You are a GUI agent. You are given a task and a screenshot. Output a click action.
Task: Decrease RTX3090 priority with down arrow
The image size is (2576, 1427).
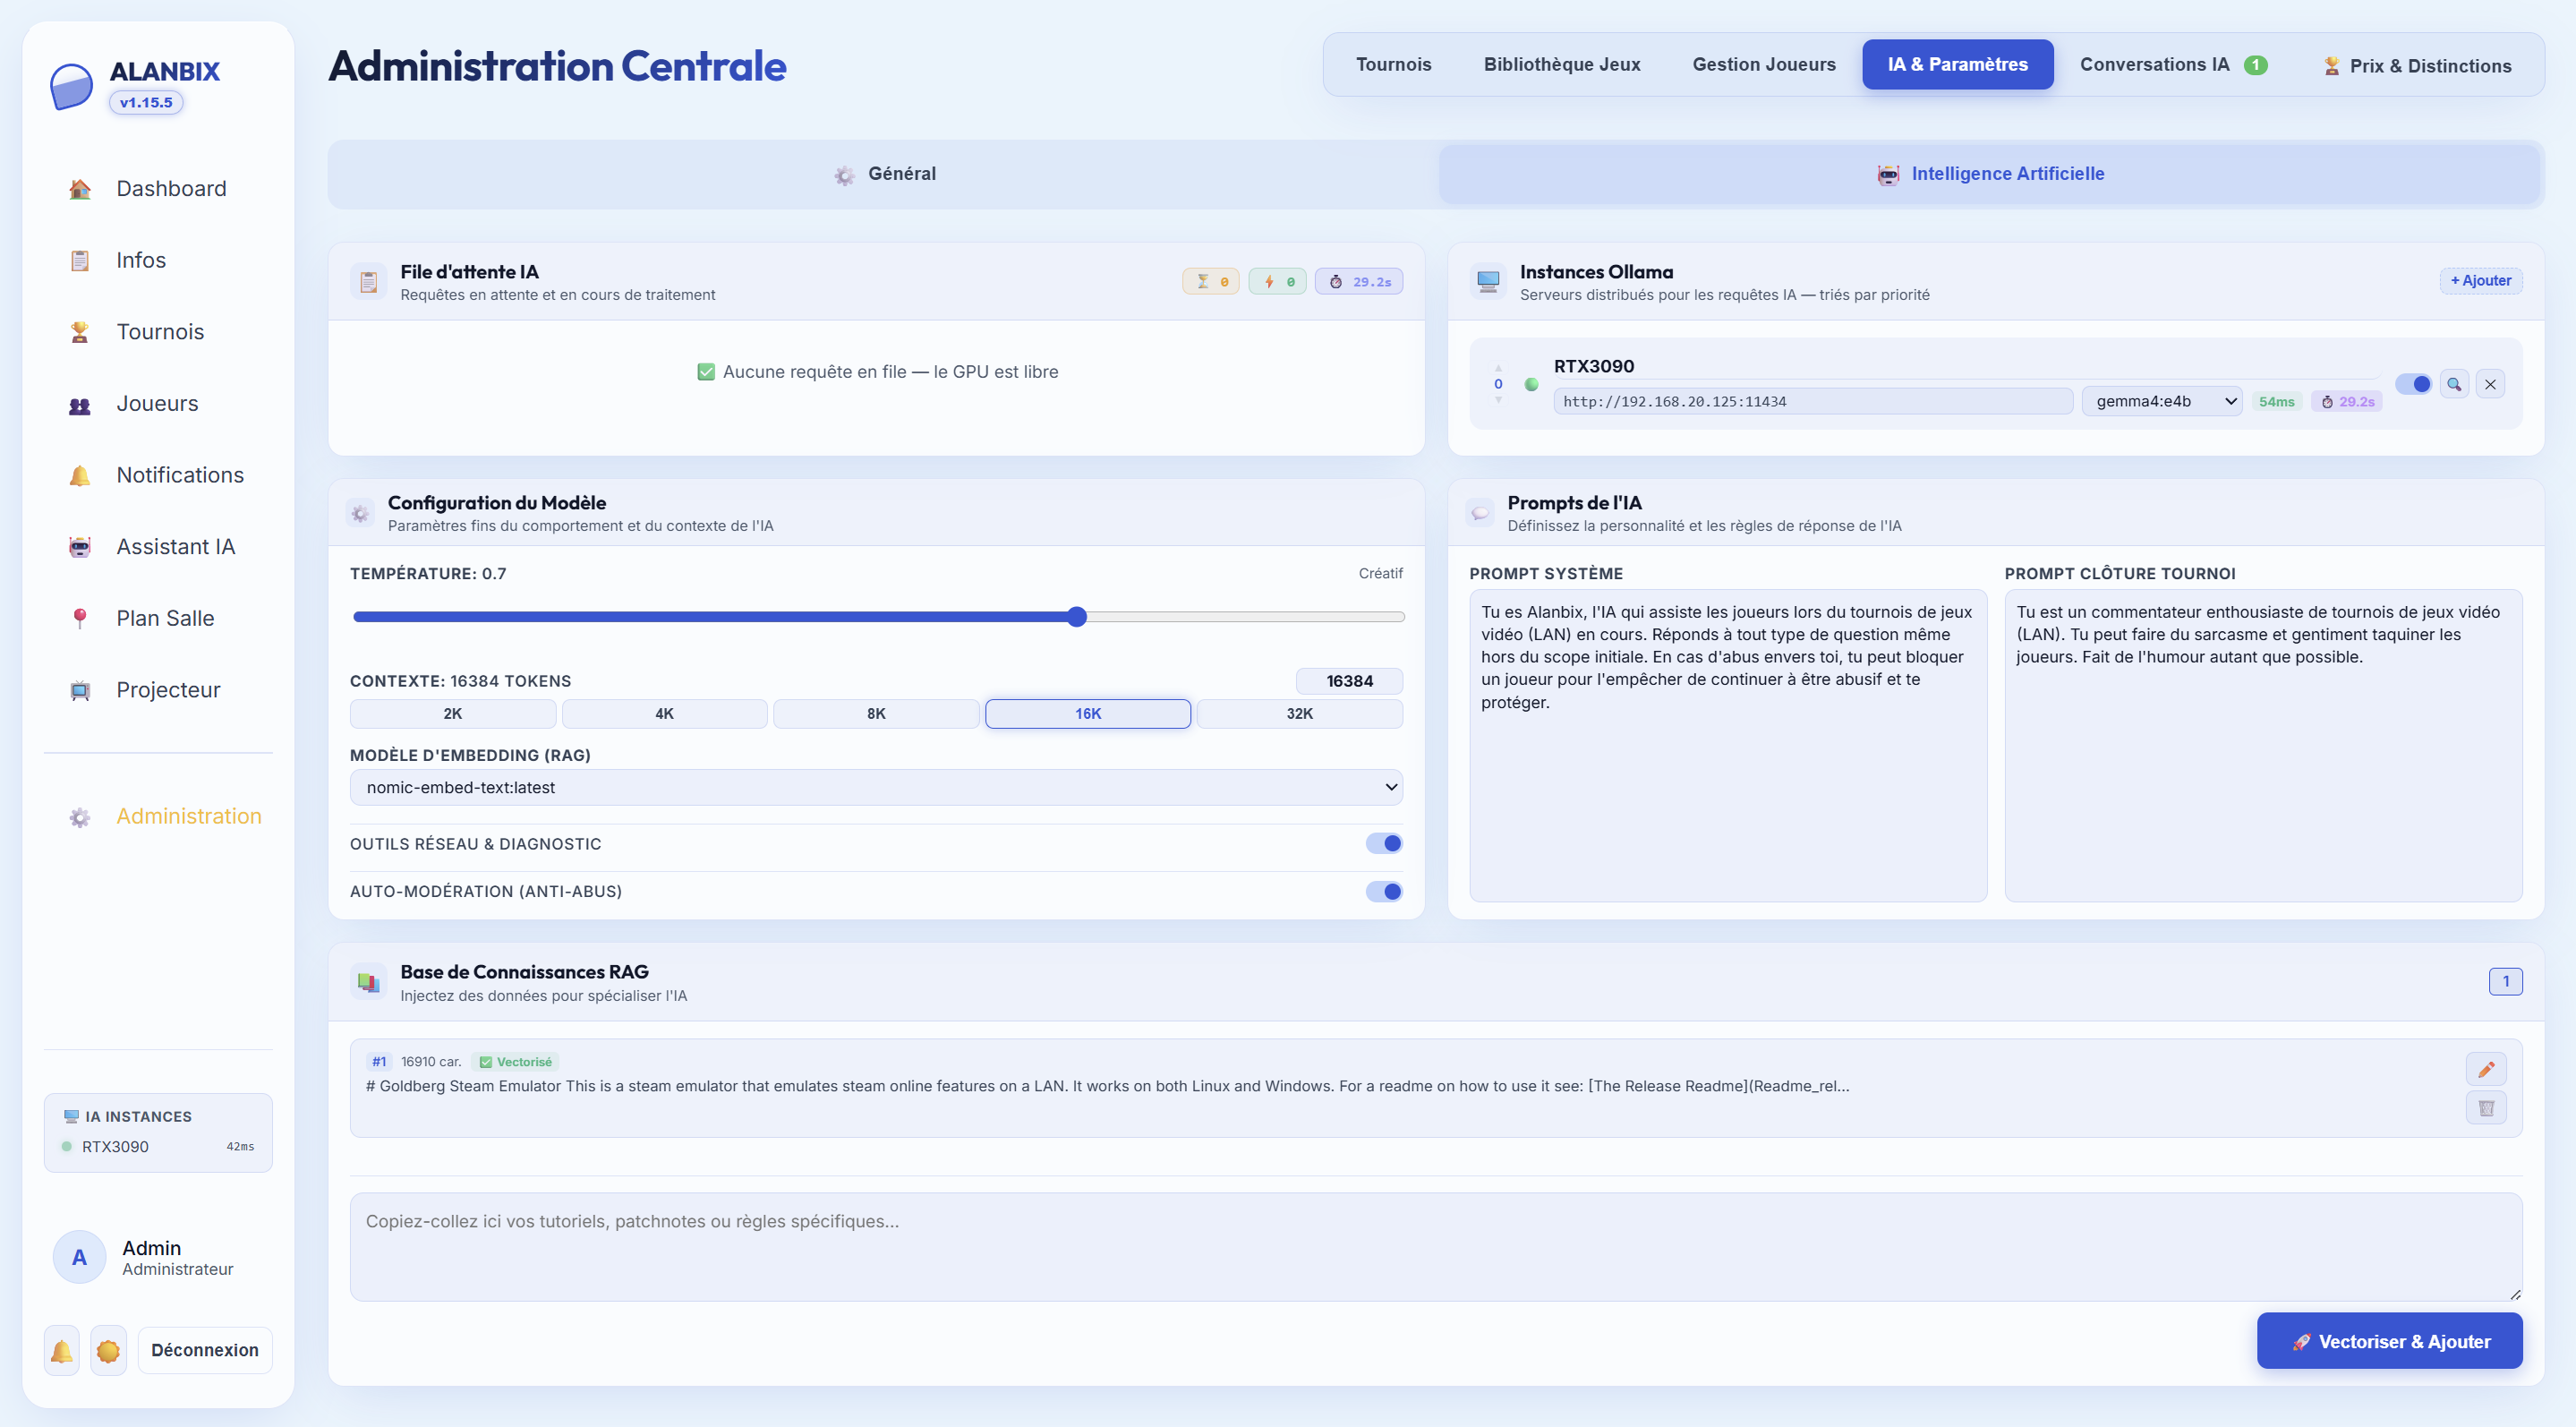coord(1498,400)
